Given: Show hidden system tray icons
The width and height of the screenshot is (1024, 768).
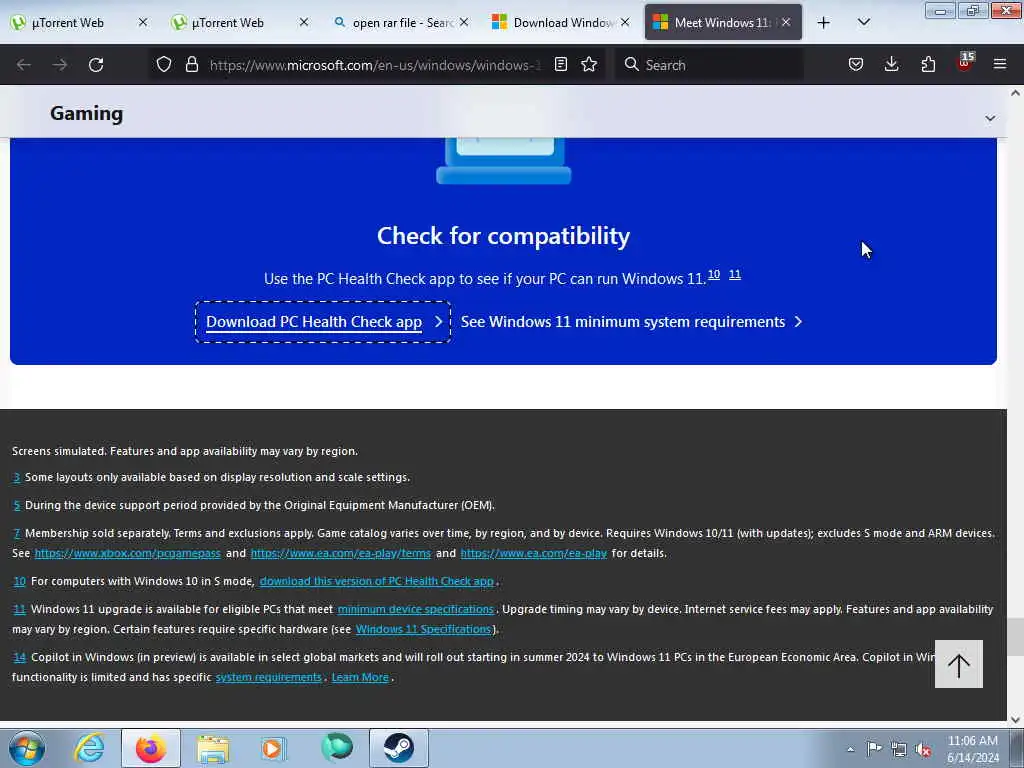Looking at the screenshot, I should (x=850, y=750).
